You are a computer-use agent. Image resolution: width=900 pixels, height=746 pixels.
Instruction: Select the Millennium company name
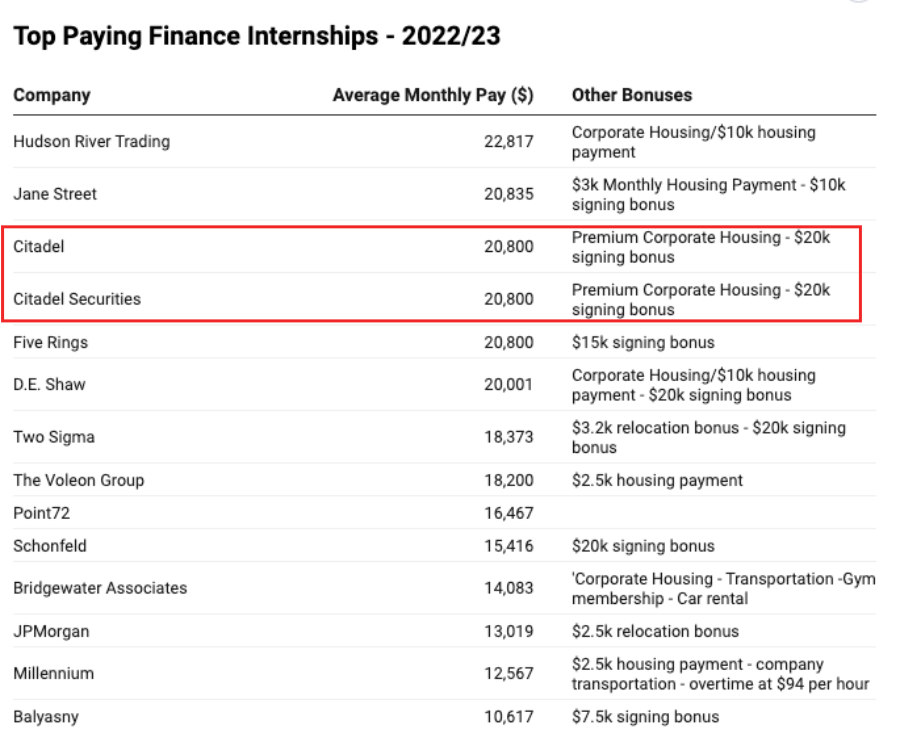tap(53, 673)
